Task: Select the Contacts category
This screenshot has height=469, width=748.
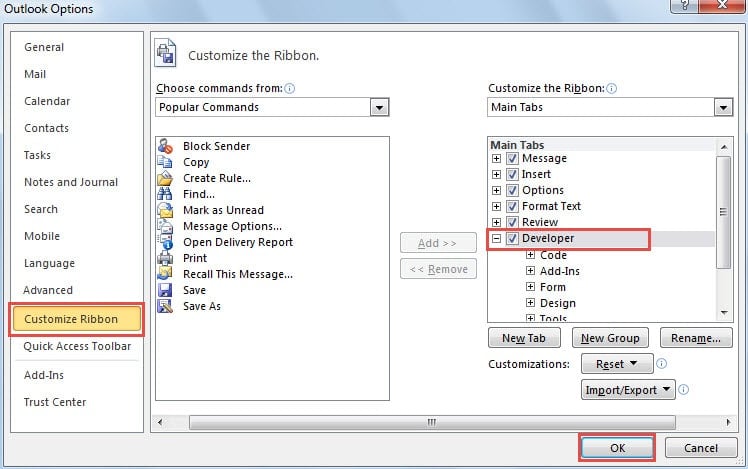Action: tap(46, 128)
